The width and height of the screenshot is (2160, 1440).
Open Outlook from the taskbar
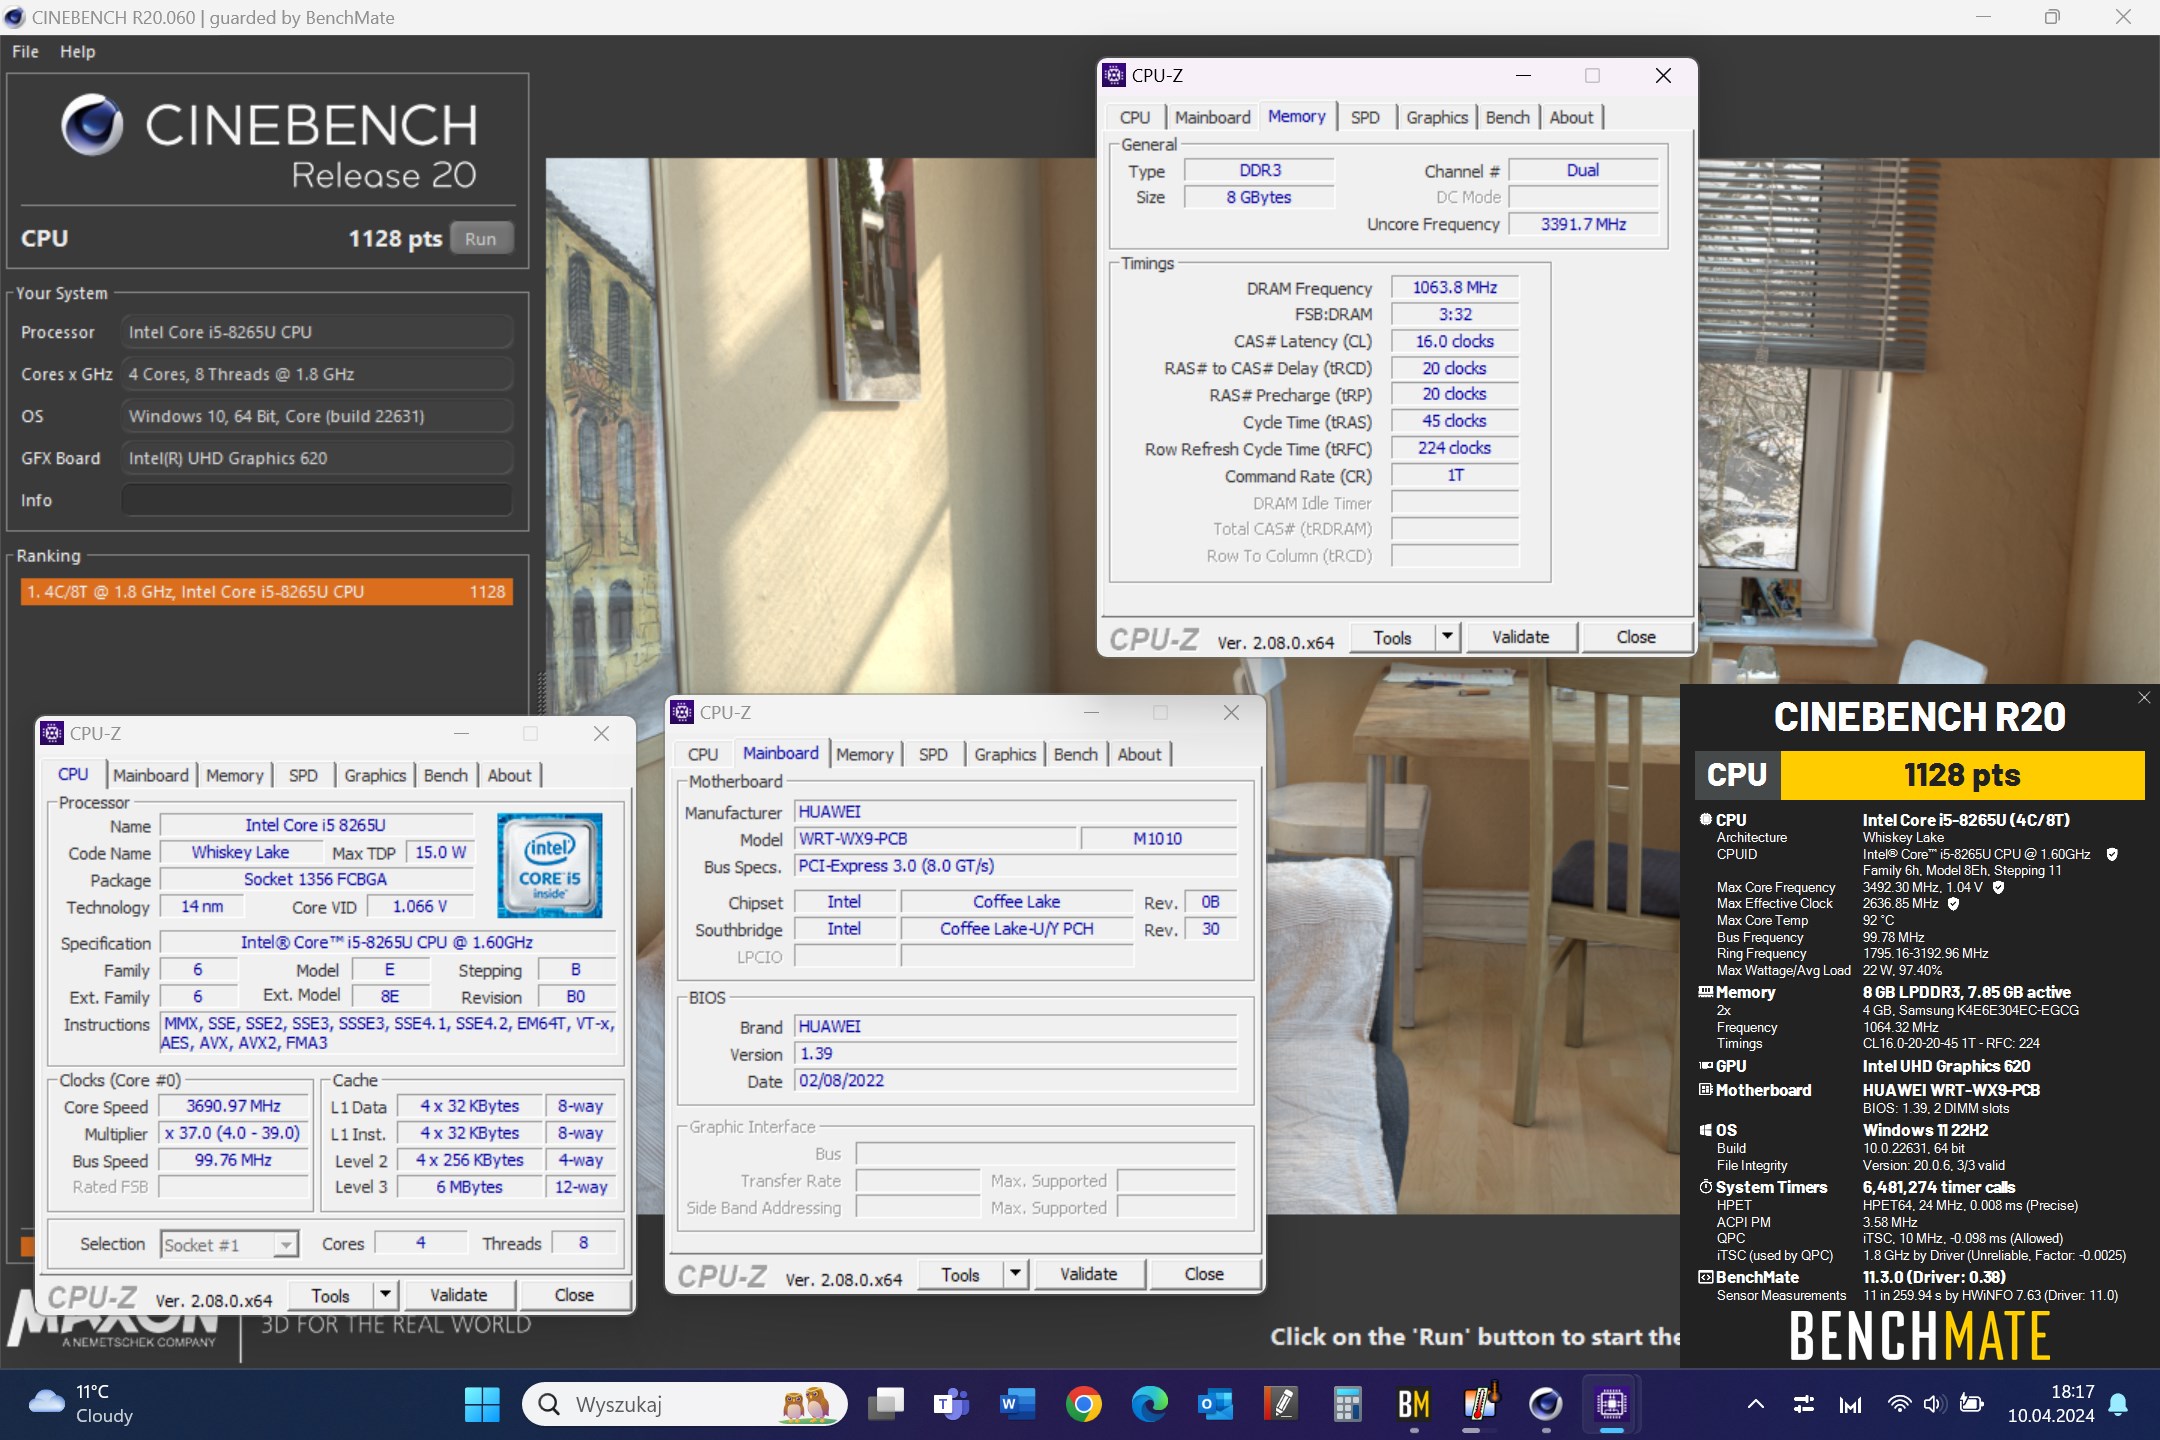1215,1404
